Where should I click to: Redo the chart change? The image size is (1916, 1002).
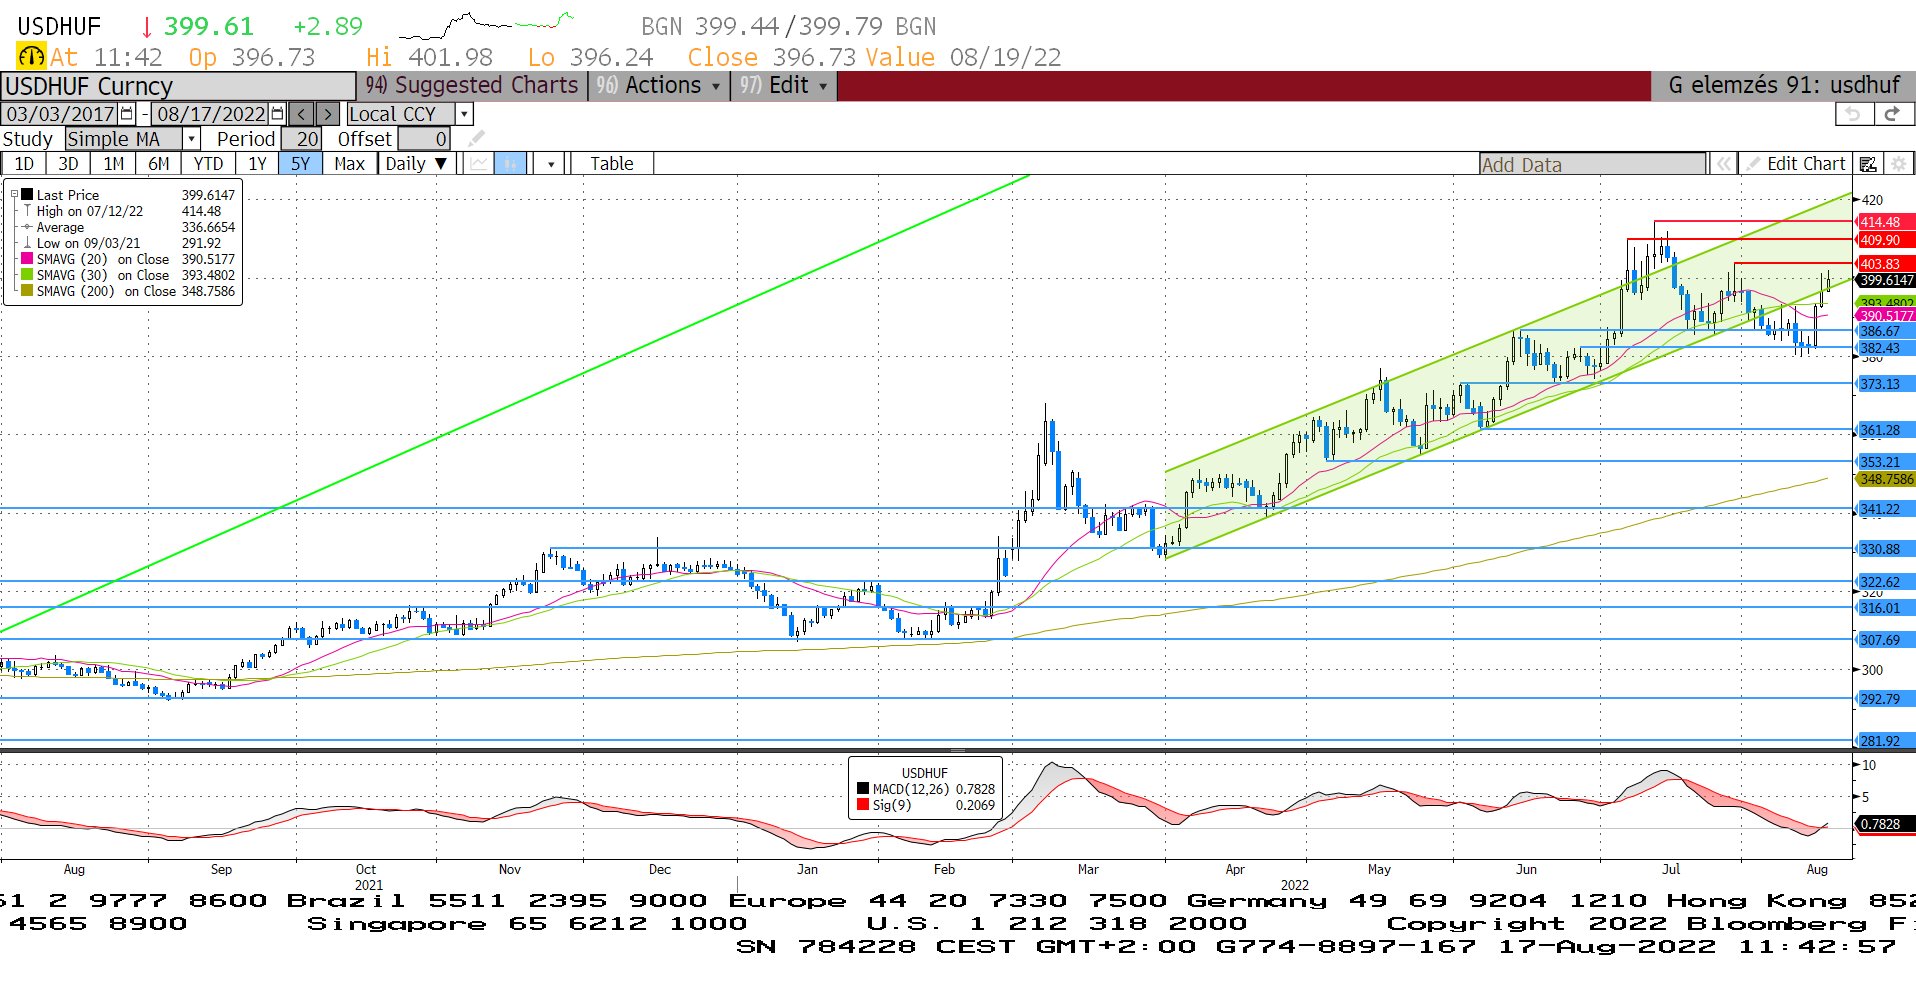point(1892,114)
